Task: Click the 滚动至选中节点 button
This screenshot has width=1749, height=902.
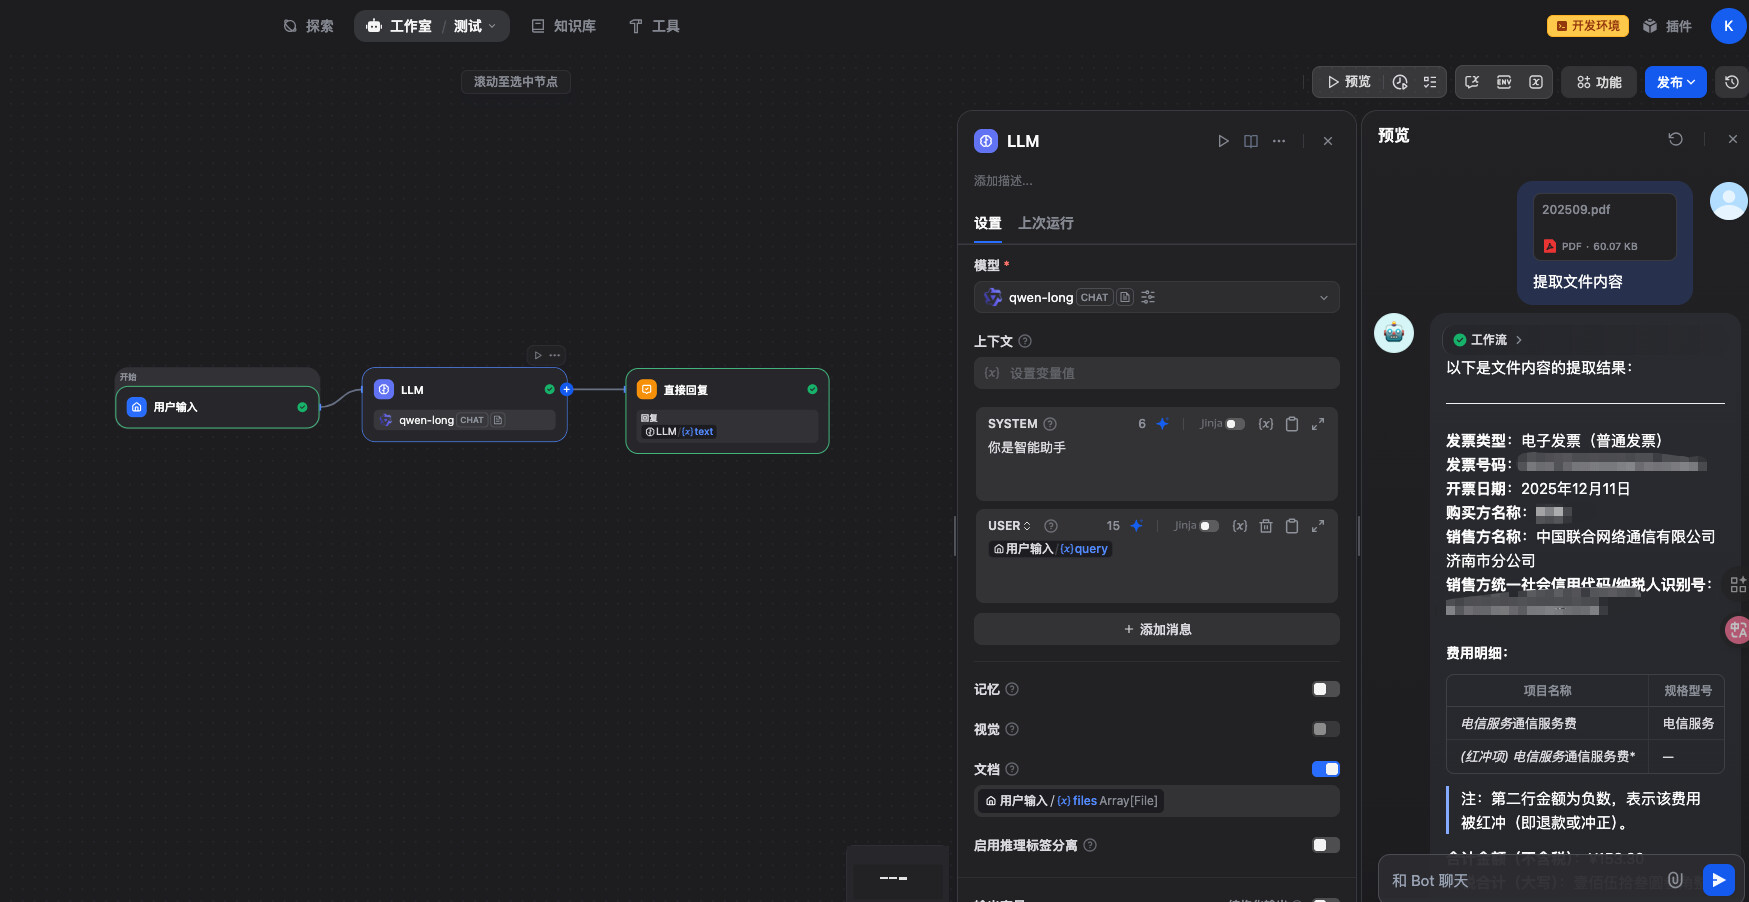Action: pos(516,81)
